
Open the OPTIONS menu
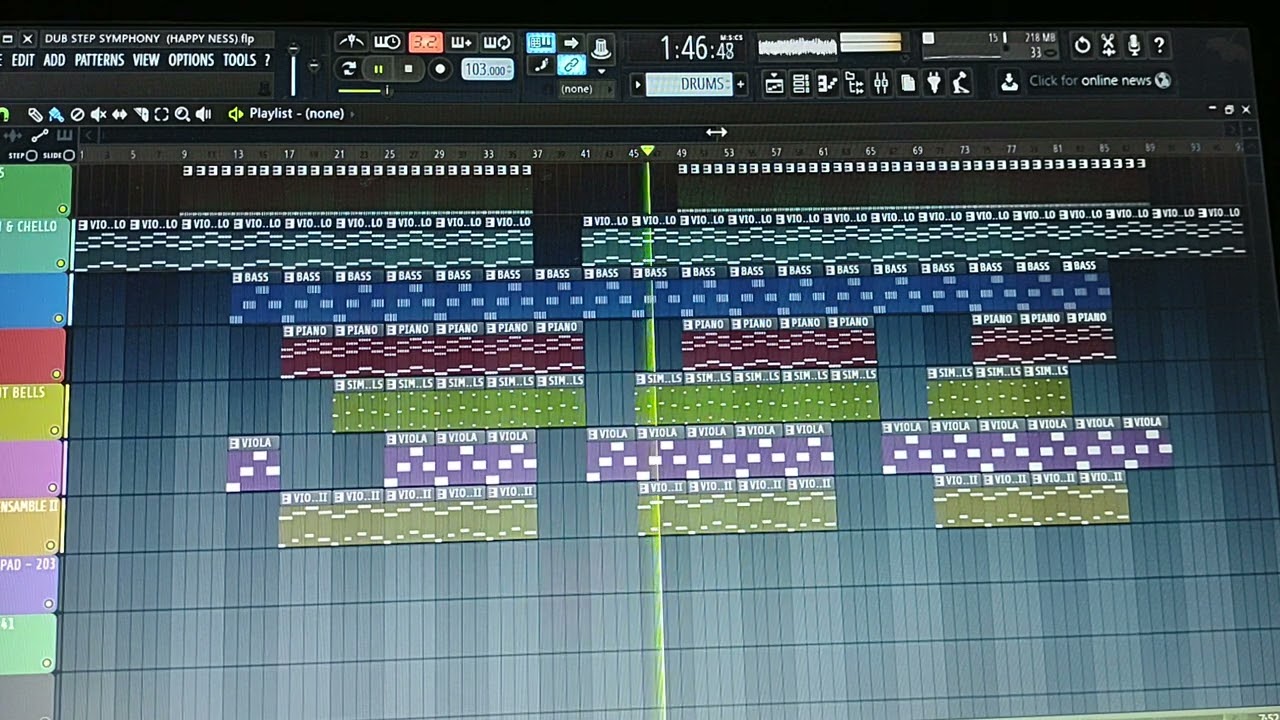191,60
